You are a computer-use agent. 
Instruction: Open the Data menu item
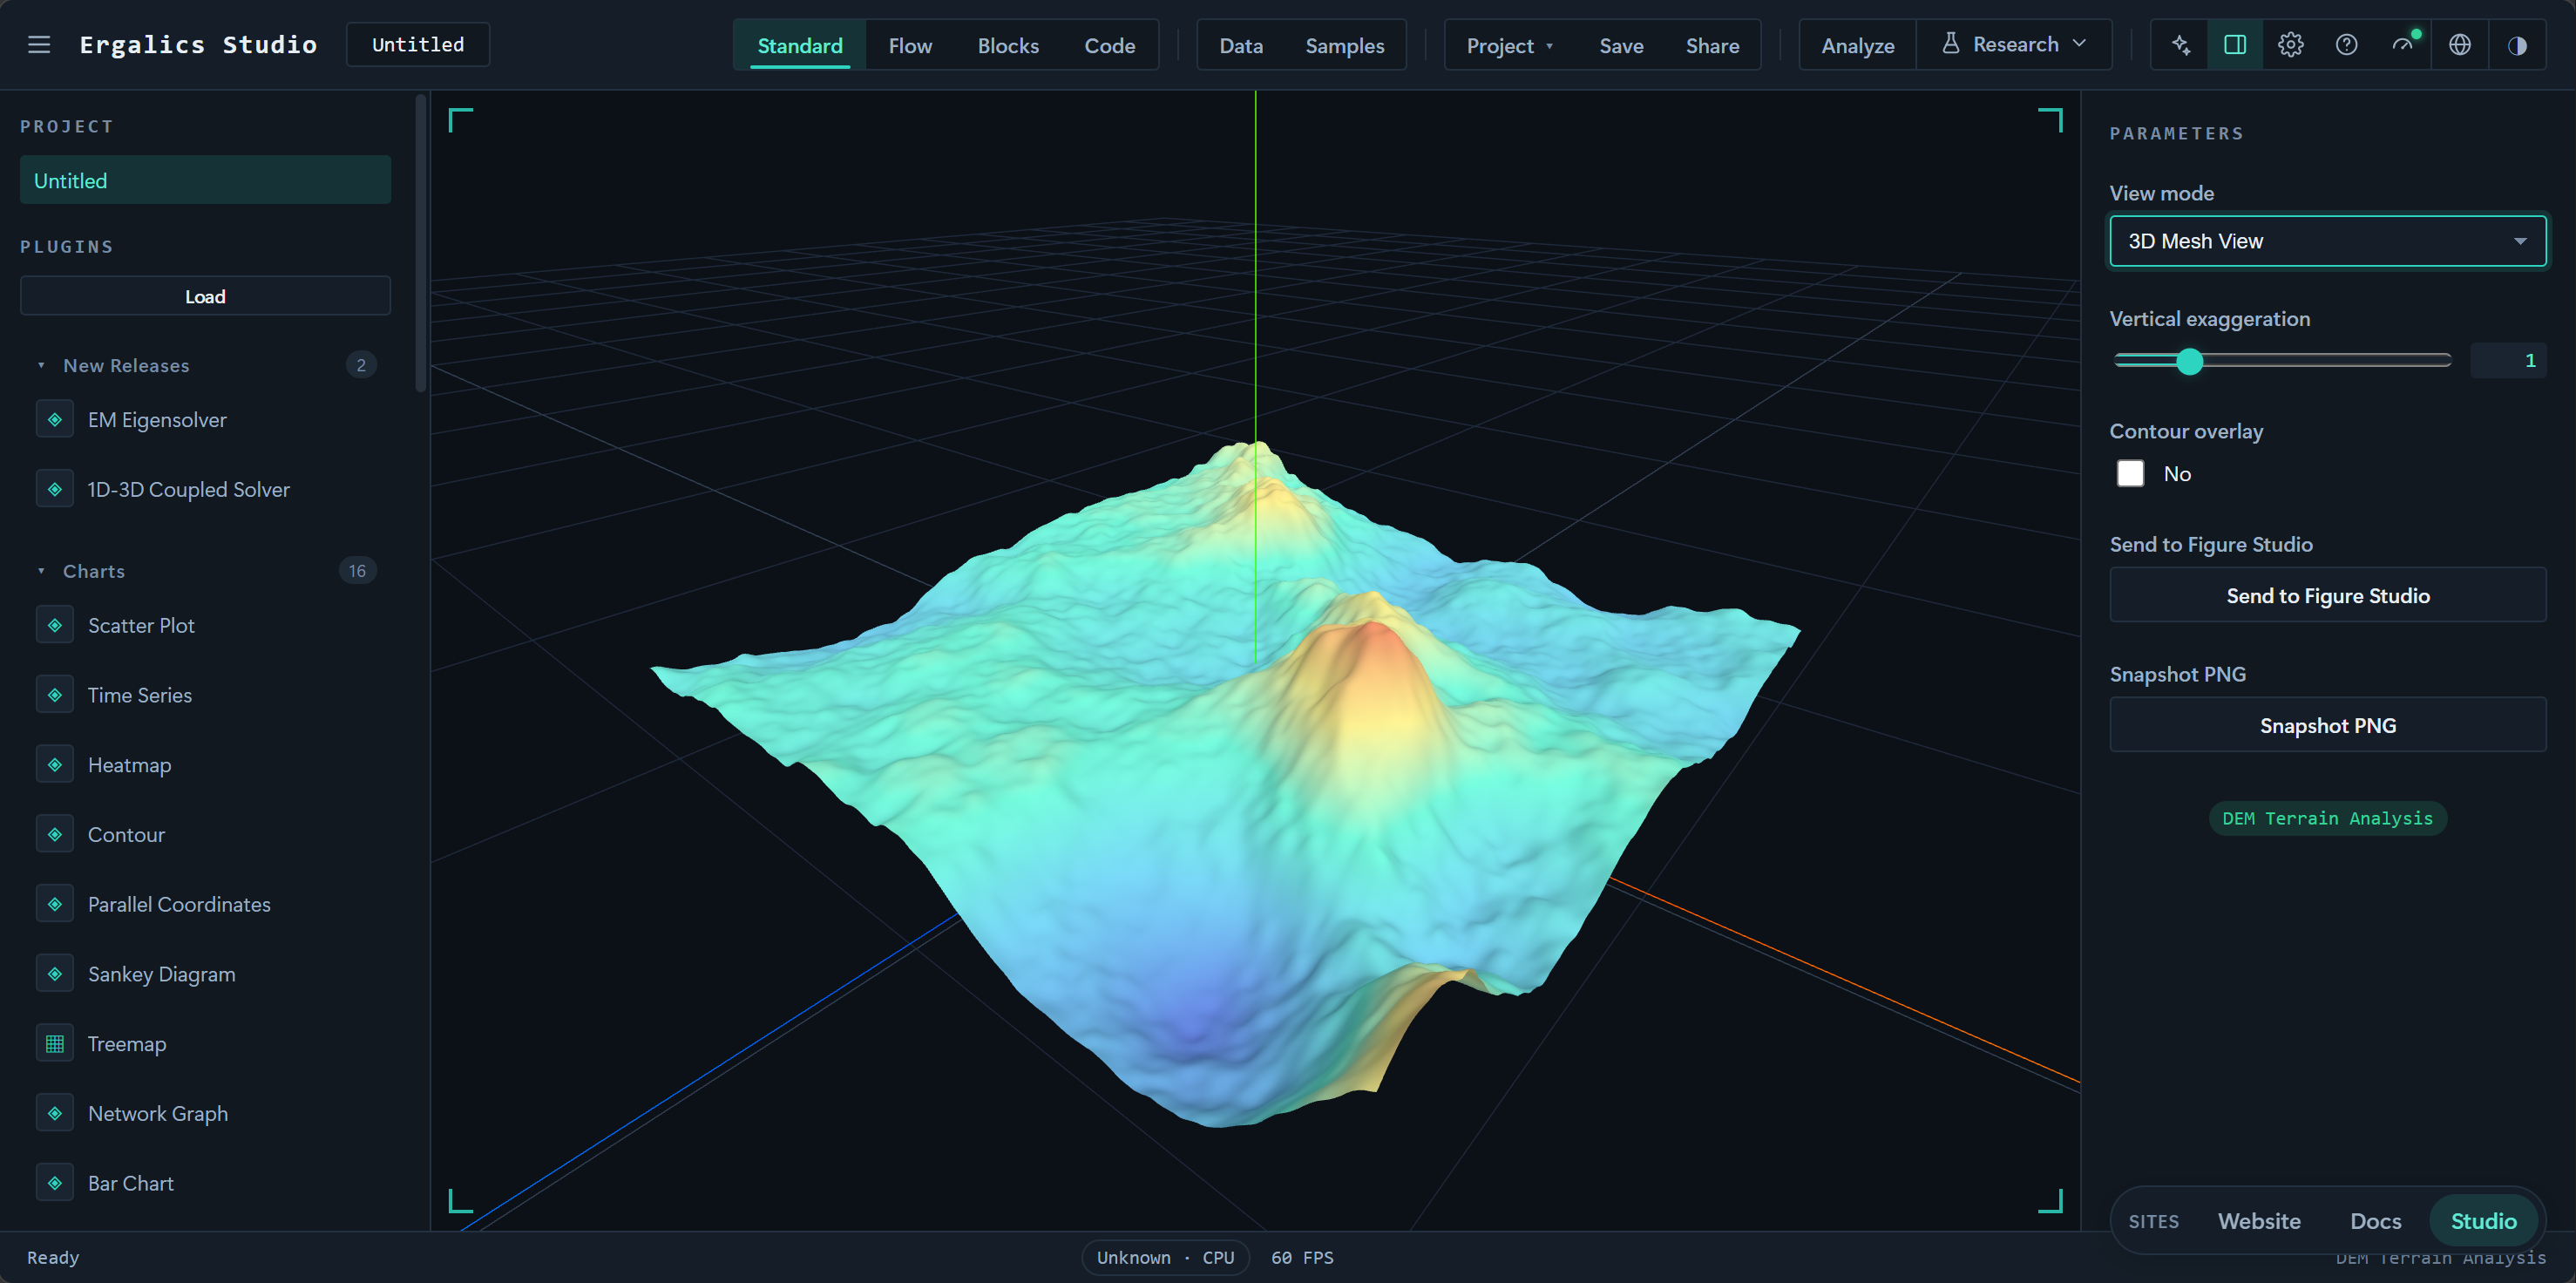tap(1241, 46)
